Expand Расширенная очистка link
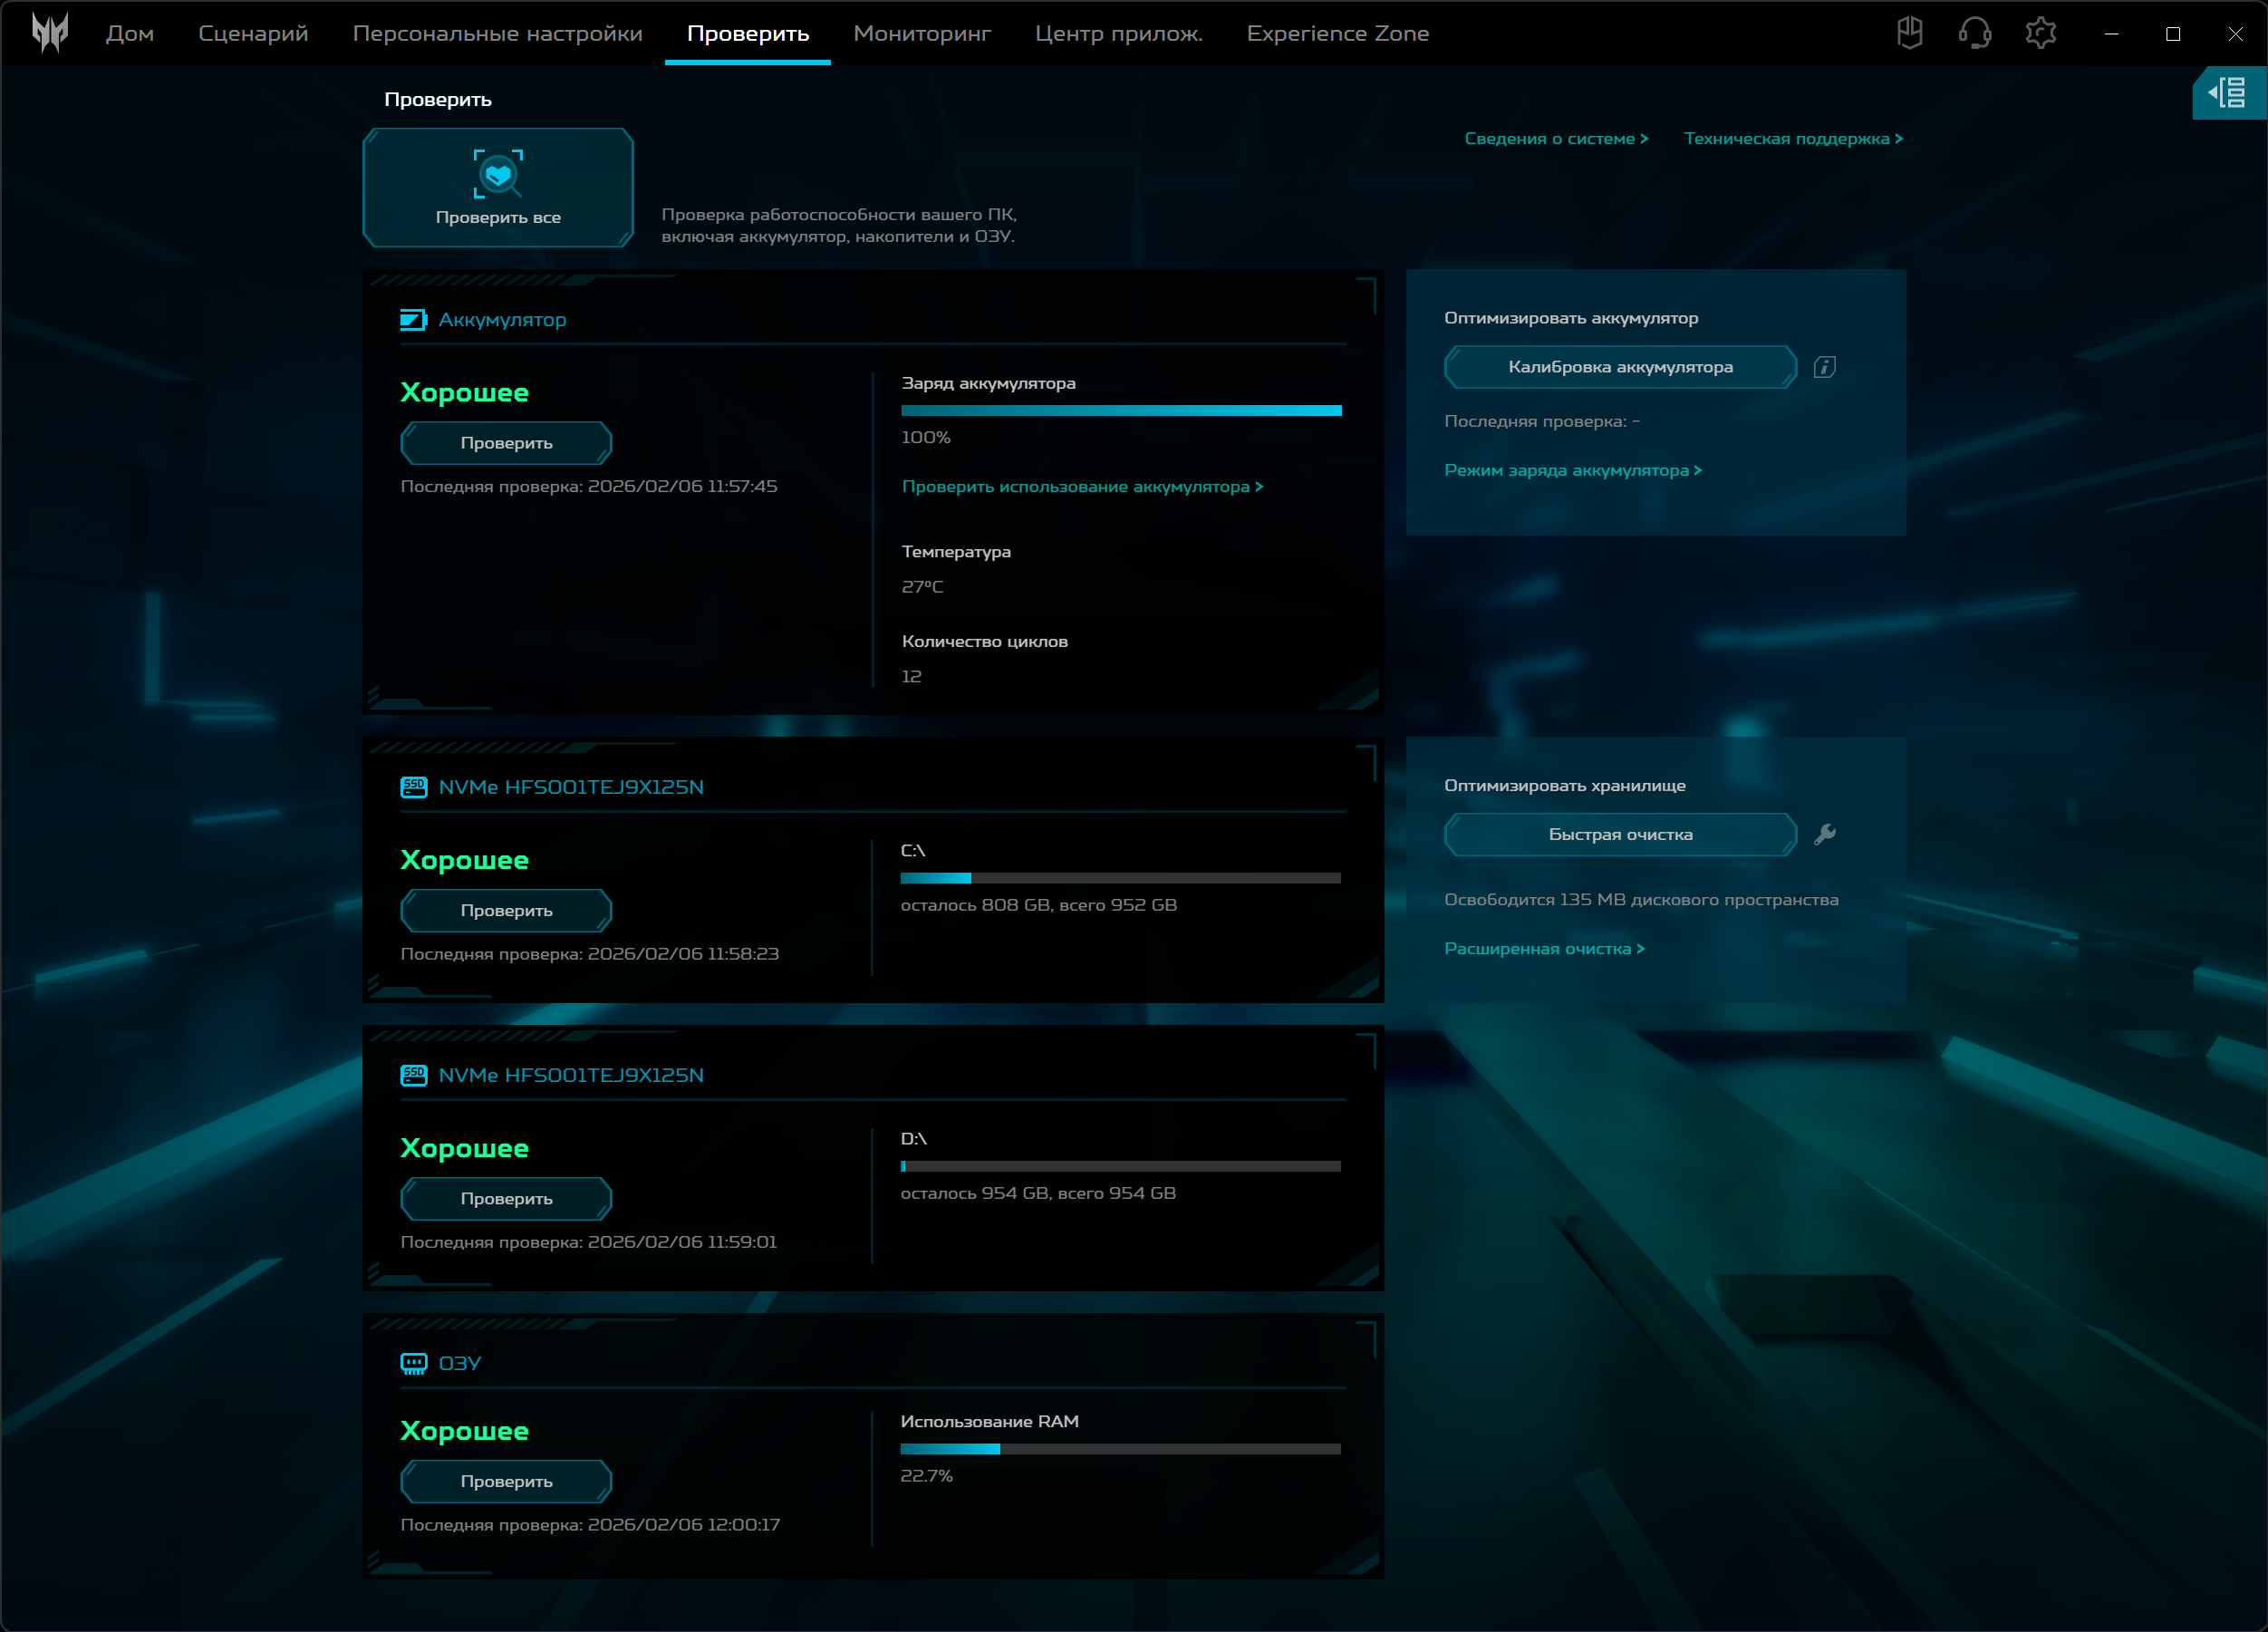Image resolution: width=2268 pixels, height=1632 pixels. click(1544, 948)
